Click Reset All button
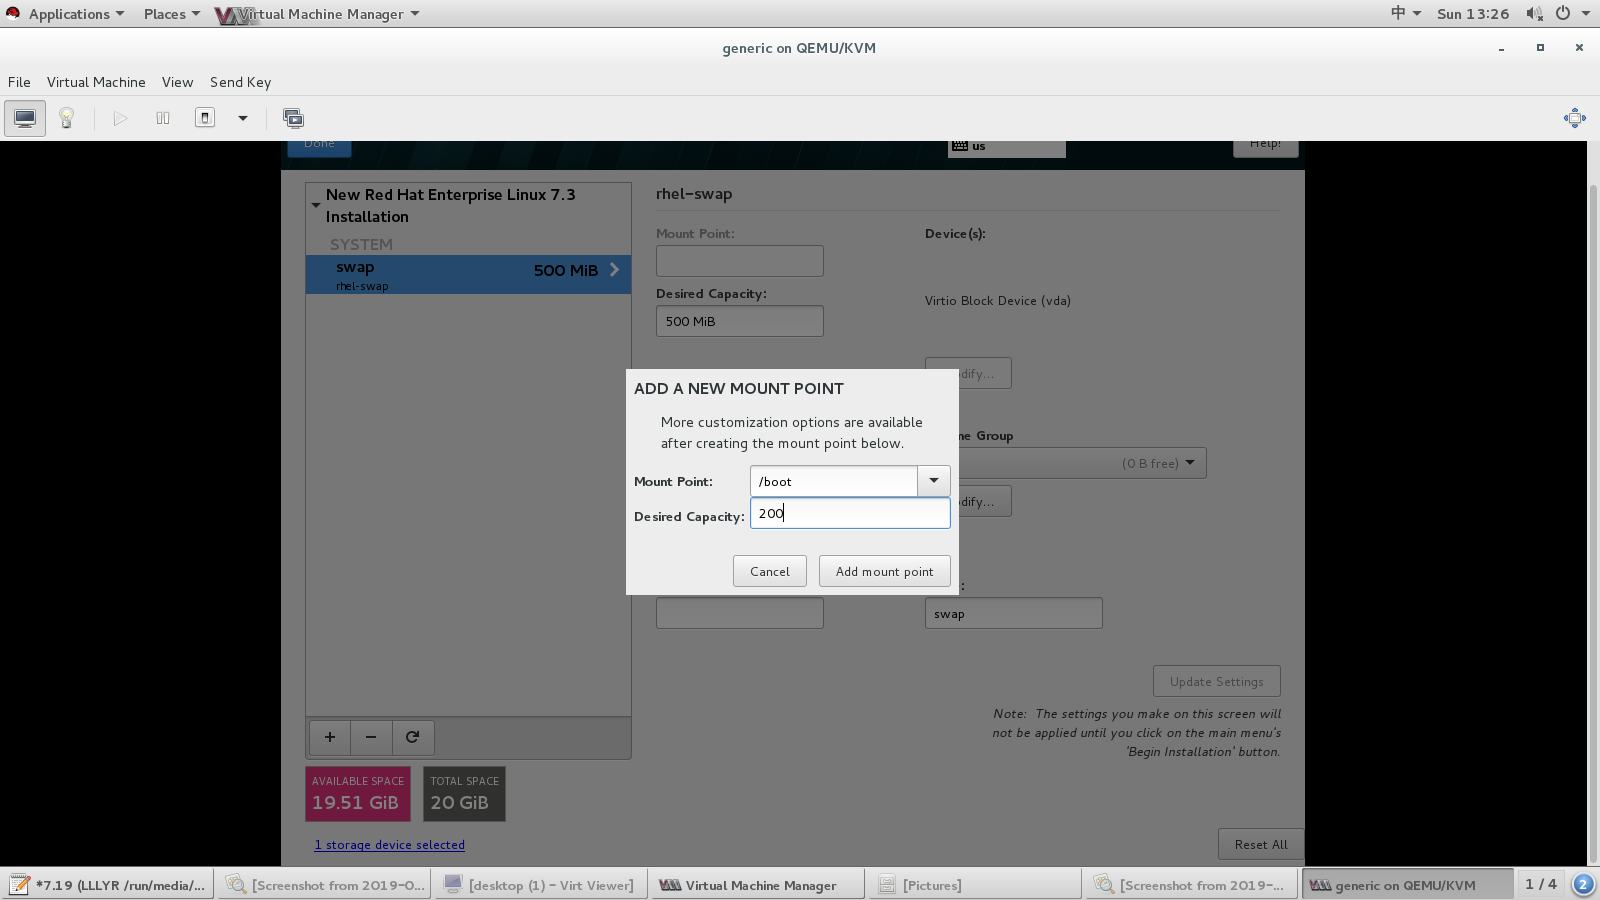 pyautogui.click(x=1261, y=844)
